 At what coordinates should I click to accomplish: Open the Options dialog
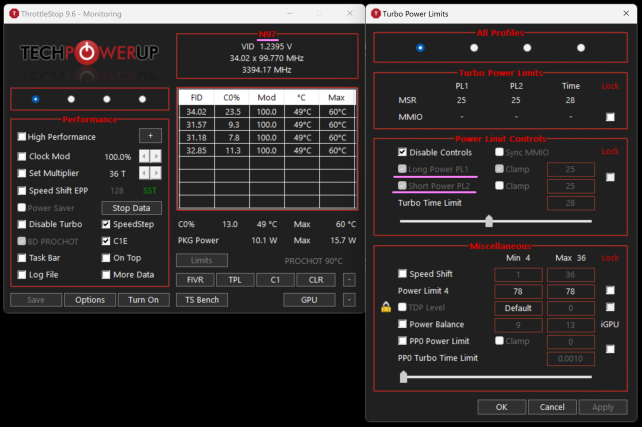(x=90, y=300)
